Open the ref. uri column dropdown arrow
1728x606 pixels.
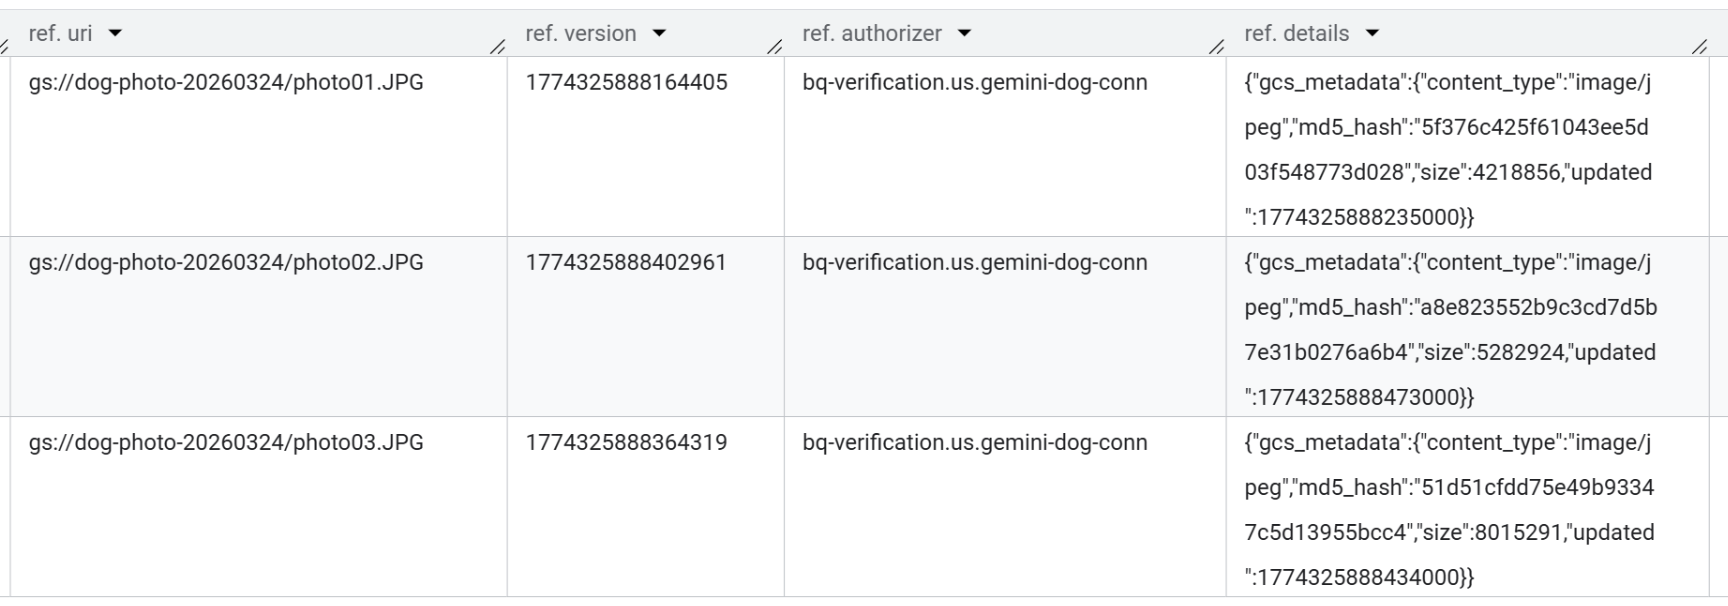(115, 34)
